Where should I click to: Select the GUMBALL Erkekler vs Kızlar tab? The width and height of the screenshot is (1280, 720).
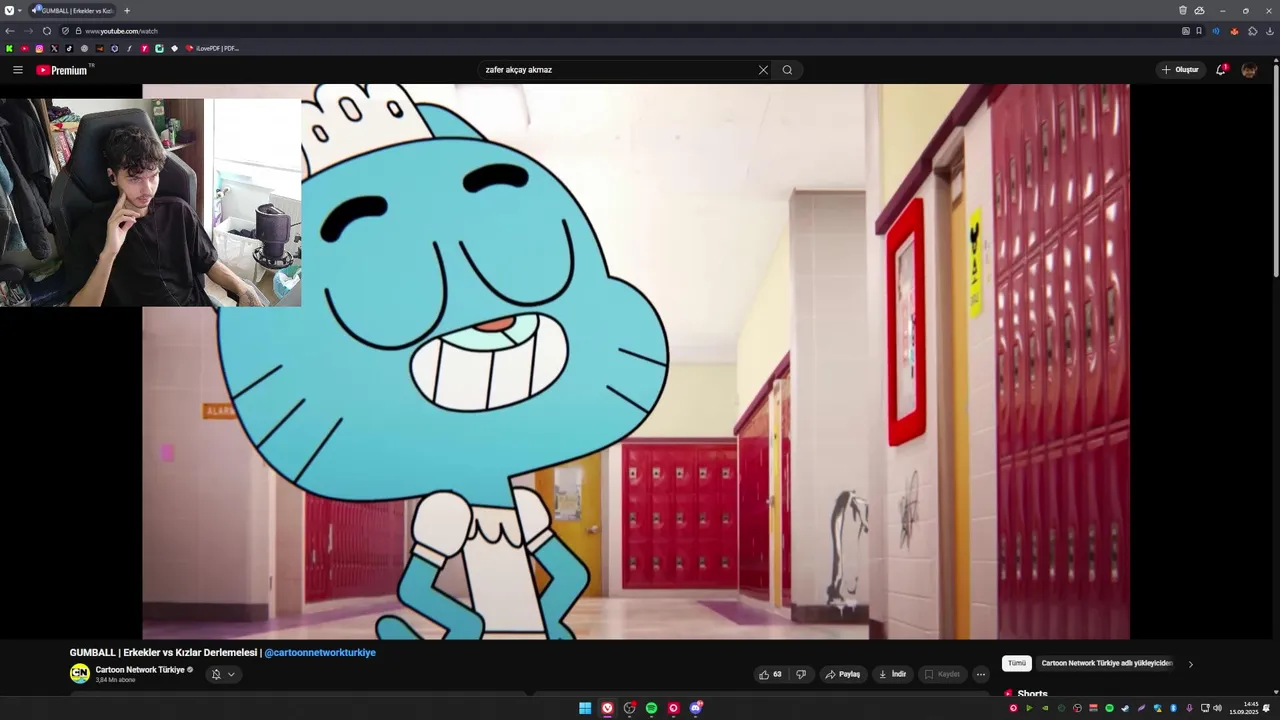pos(72,10)
